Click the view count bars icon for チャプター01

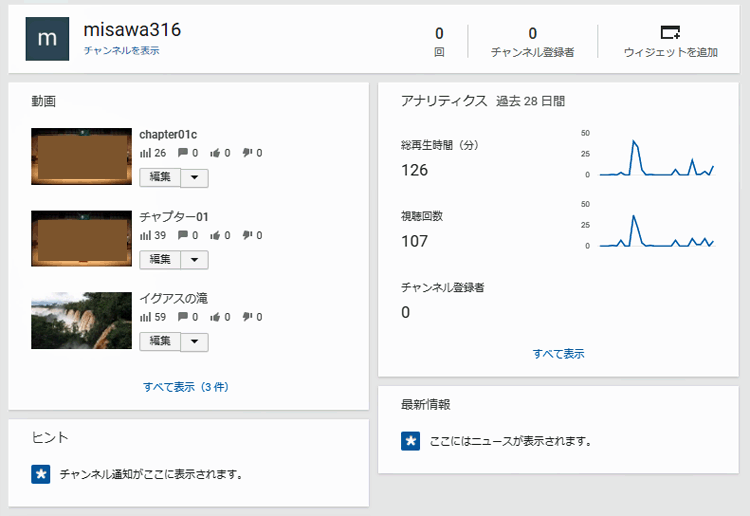tap(145, 235)
